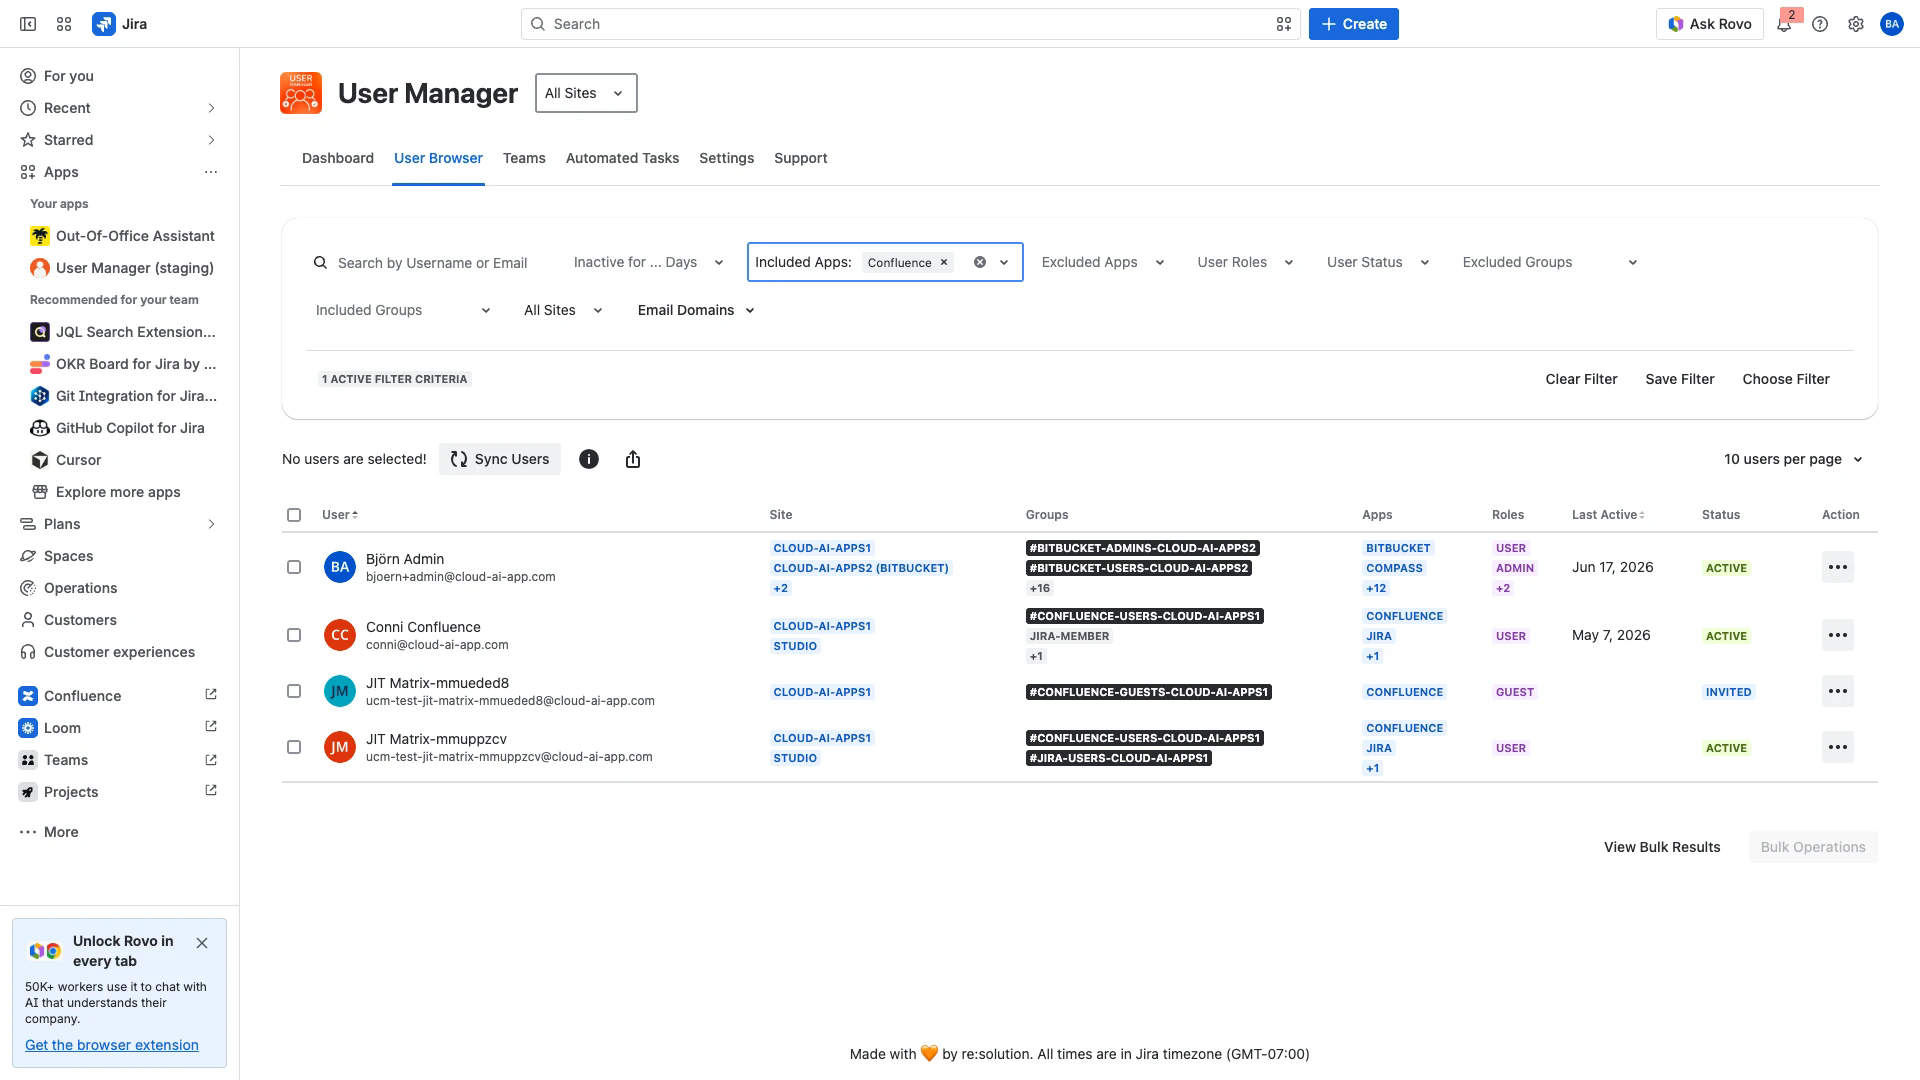Click the User Manager app logo
1920x1080 pixels.
coord(301,93)
